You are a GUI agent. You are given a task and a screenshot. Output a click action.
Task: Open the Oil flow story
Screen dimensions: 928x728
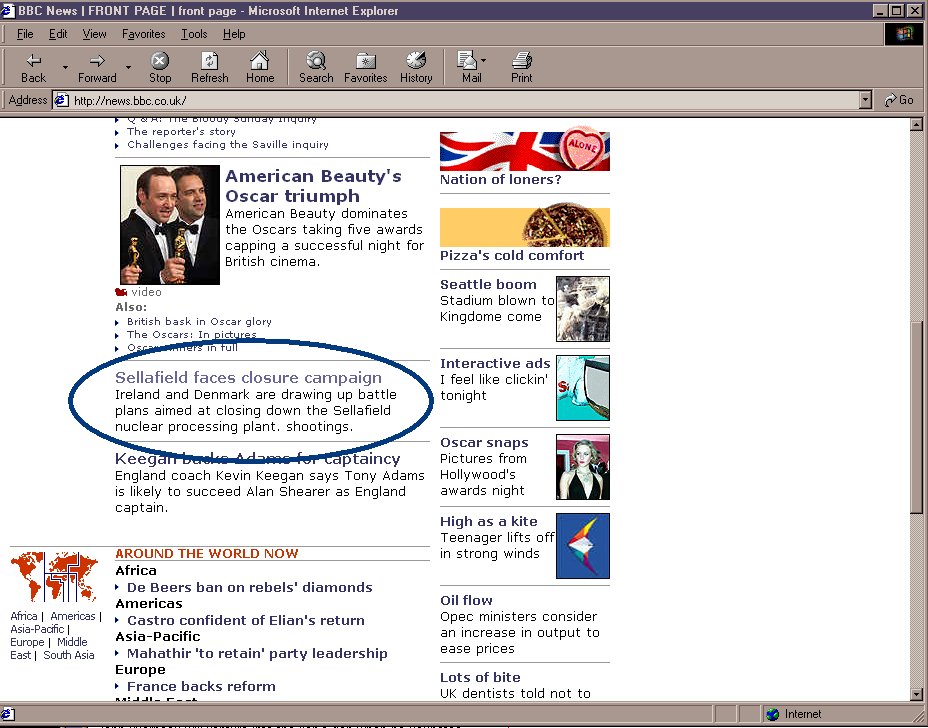point(466,600)
